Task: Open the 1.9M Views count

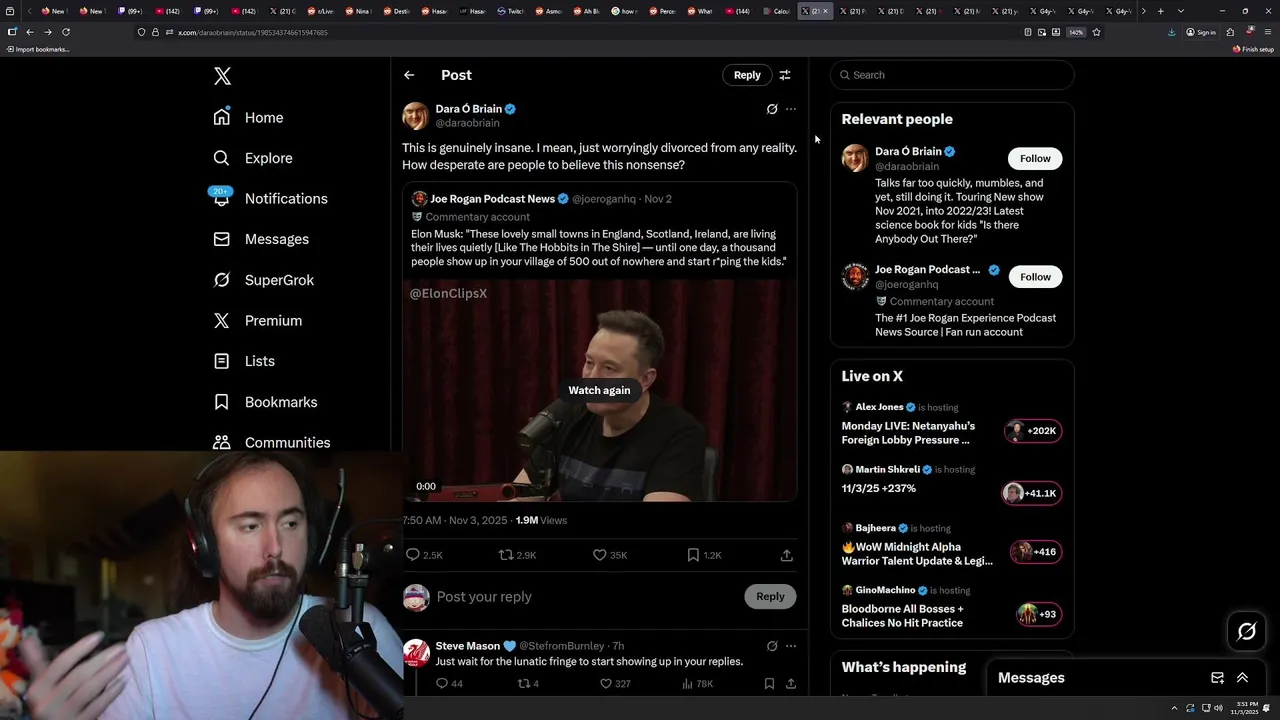Action: pos(541,520)
